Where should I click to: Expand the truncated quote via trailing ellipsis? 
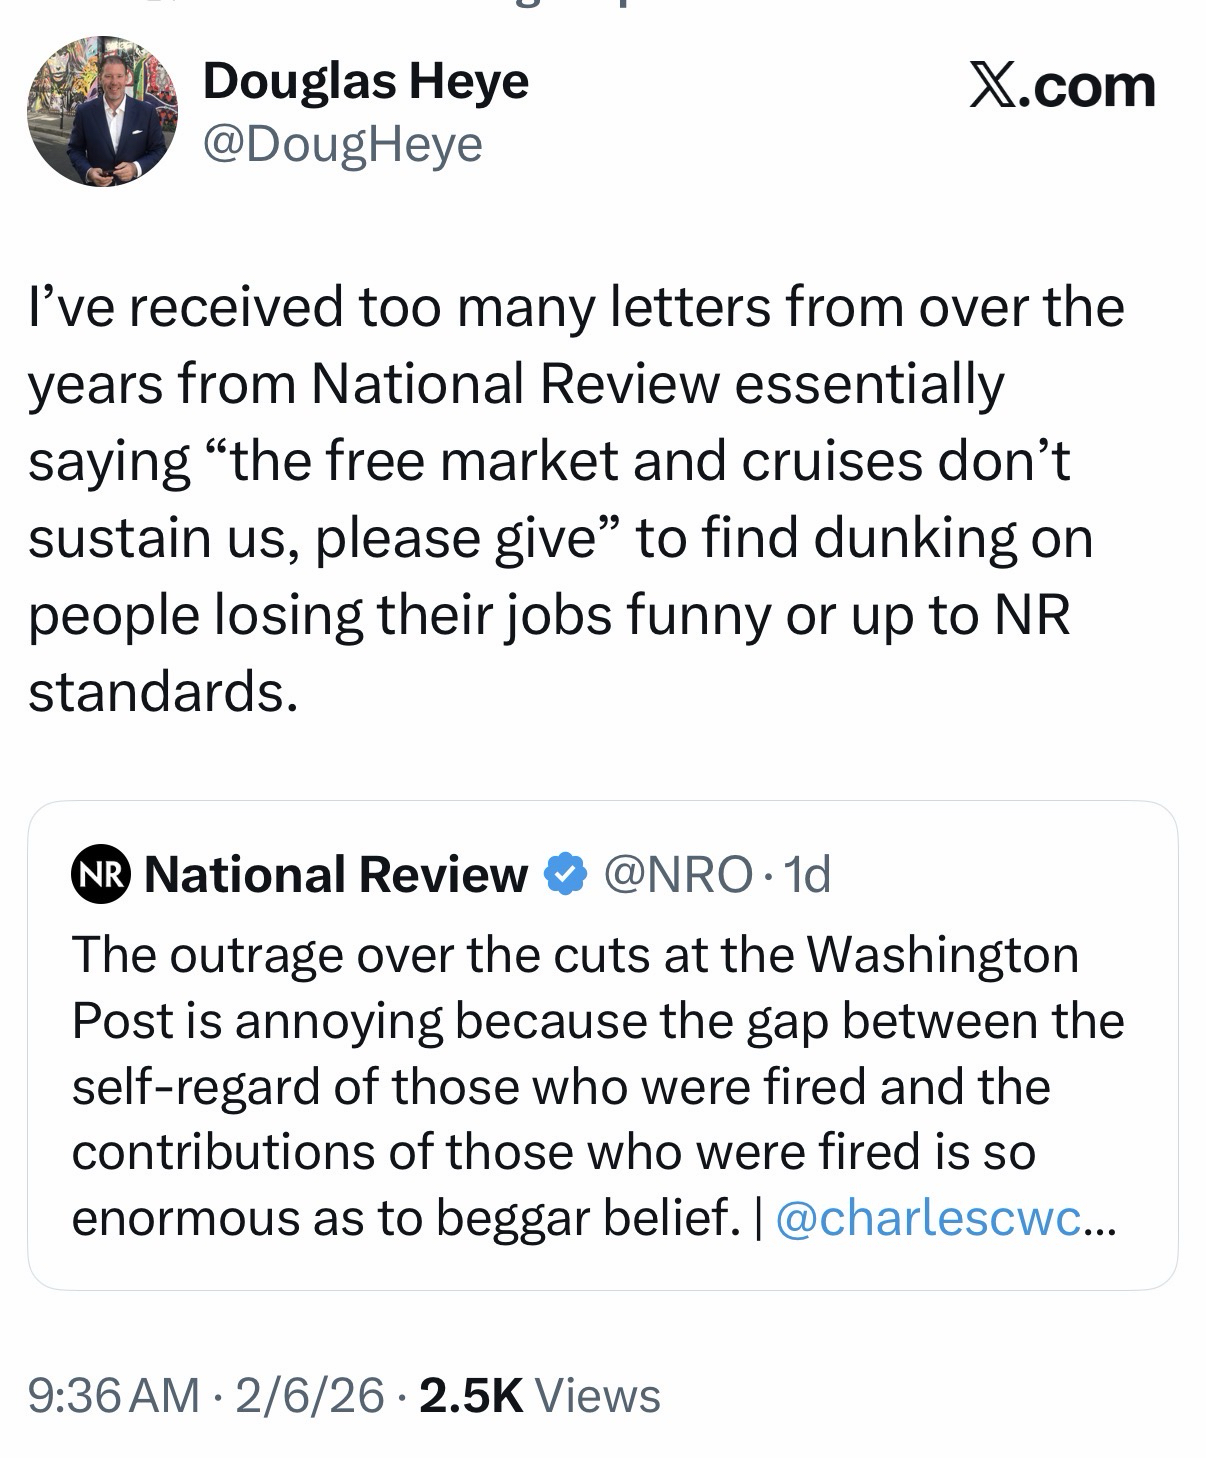[x=1097, y=1218]
